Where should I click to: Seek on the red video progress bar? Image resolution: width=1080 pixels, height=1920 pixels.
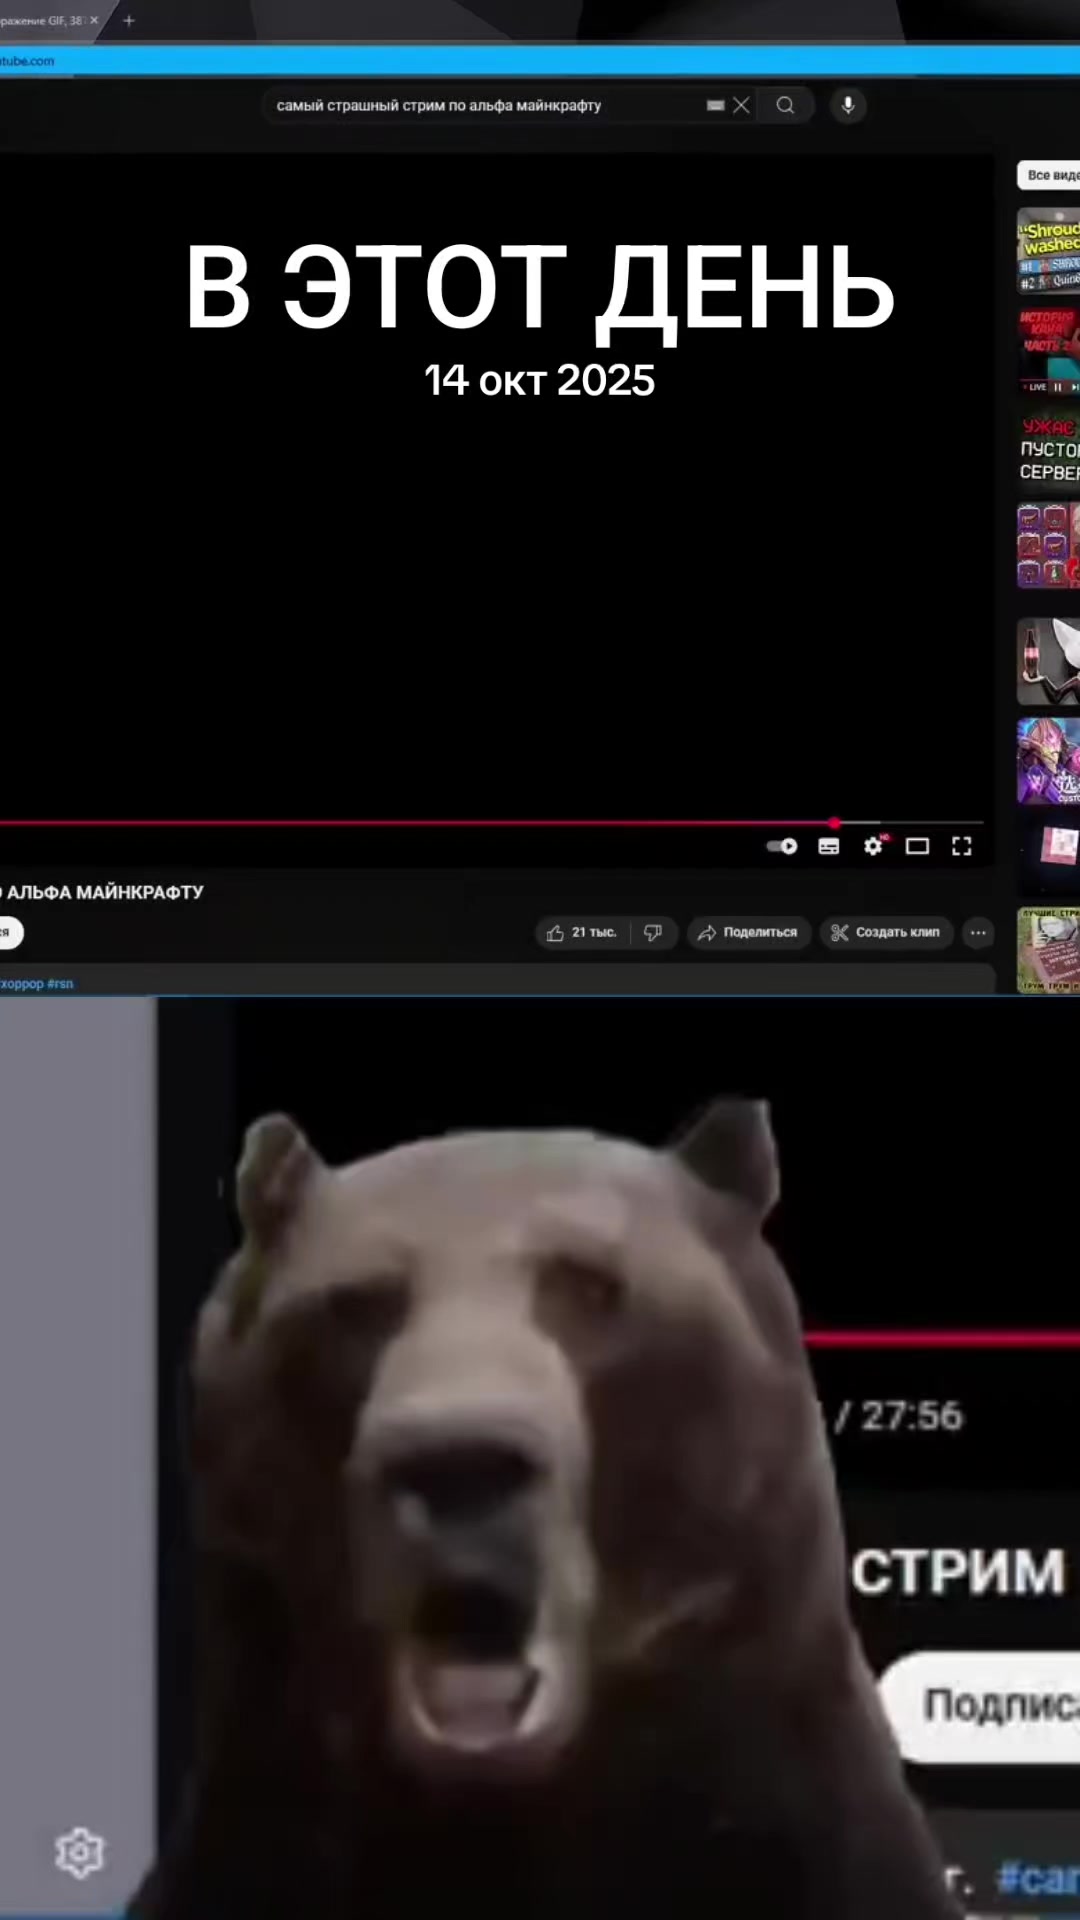coord(490,823)
